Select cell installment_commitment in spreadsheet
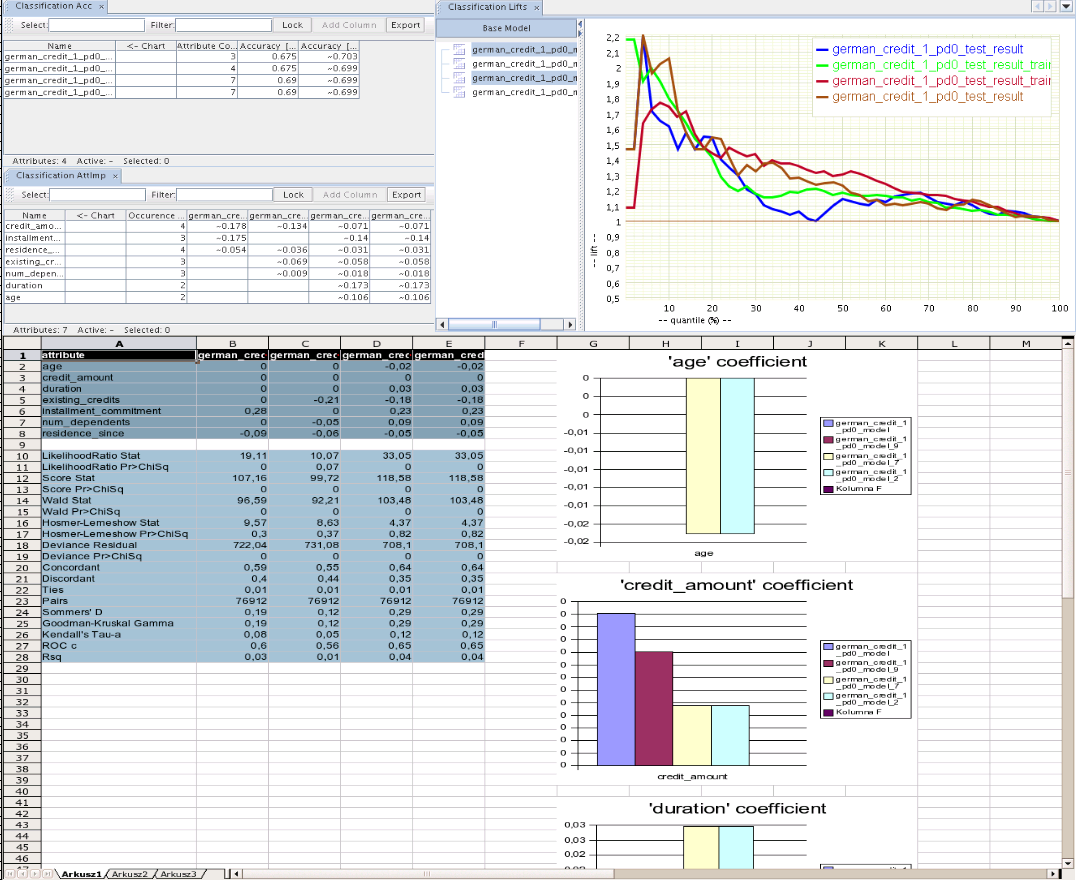The width and height of the screenshot is (1076, 880). tap(119, 411)
